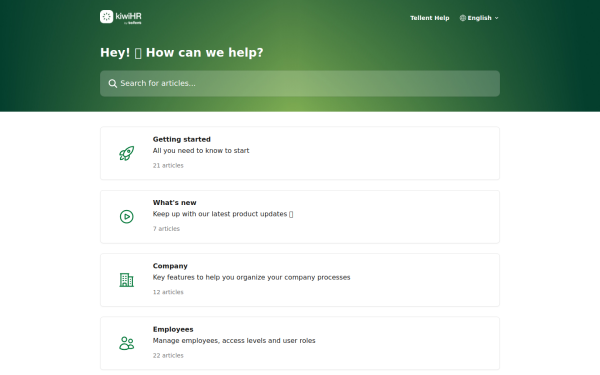600x375 pixels.
Task: Click the magnifying glass search icon
Action: tap(112, 83)
